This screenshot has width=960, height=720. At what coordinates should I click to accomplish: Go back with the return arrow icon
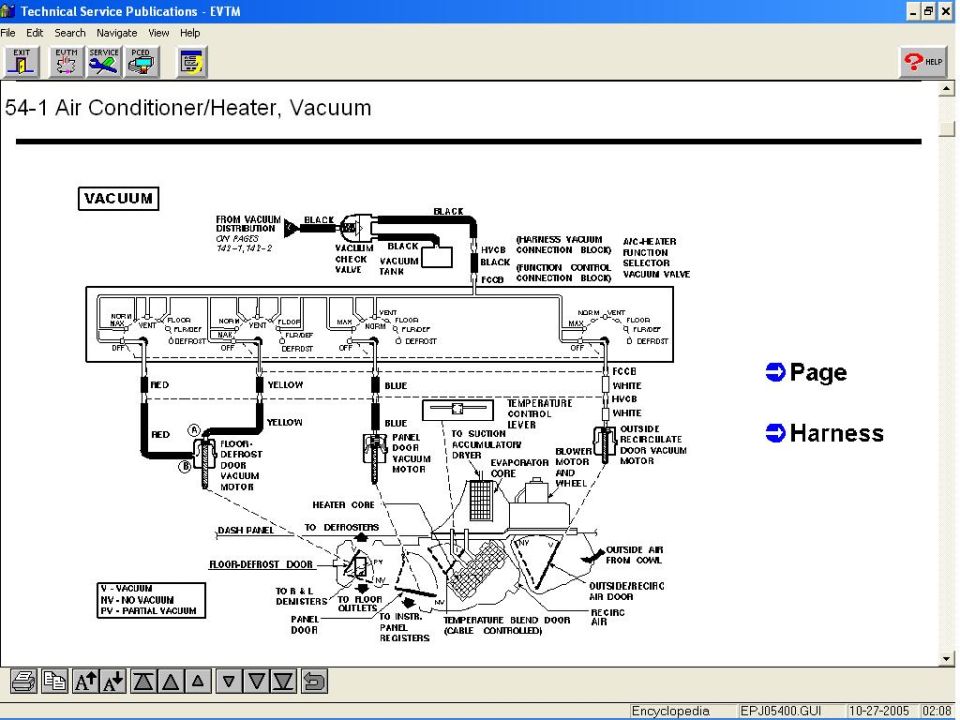314,681
